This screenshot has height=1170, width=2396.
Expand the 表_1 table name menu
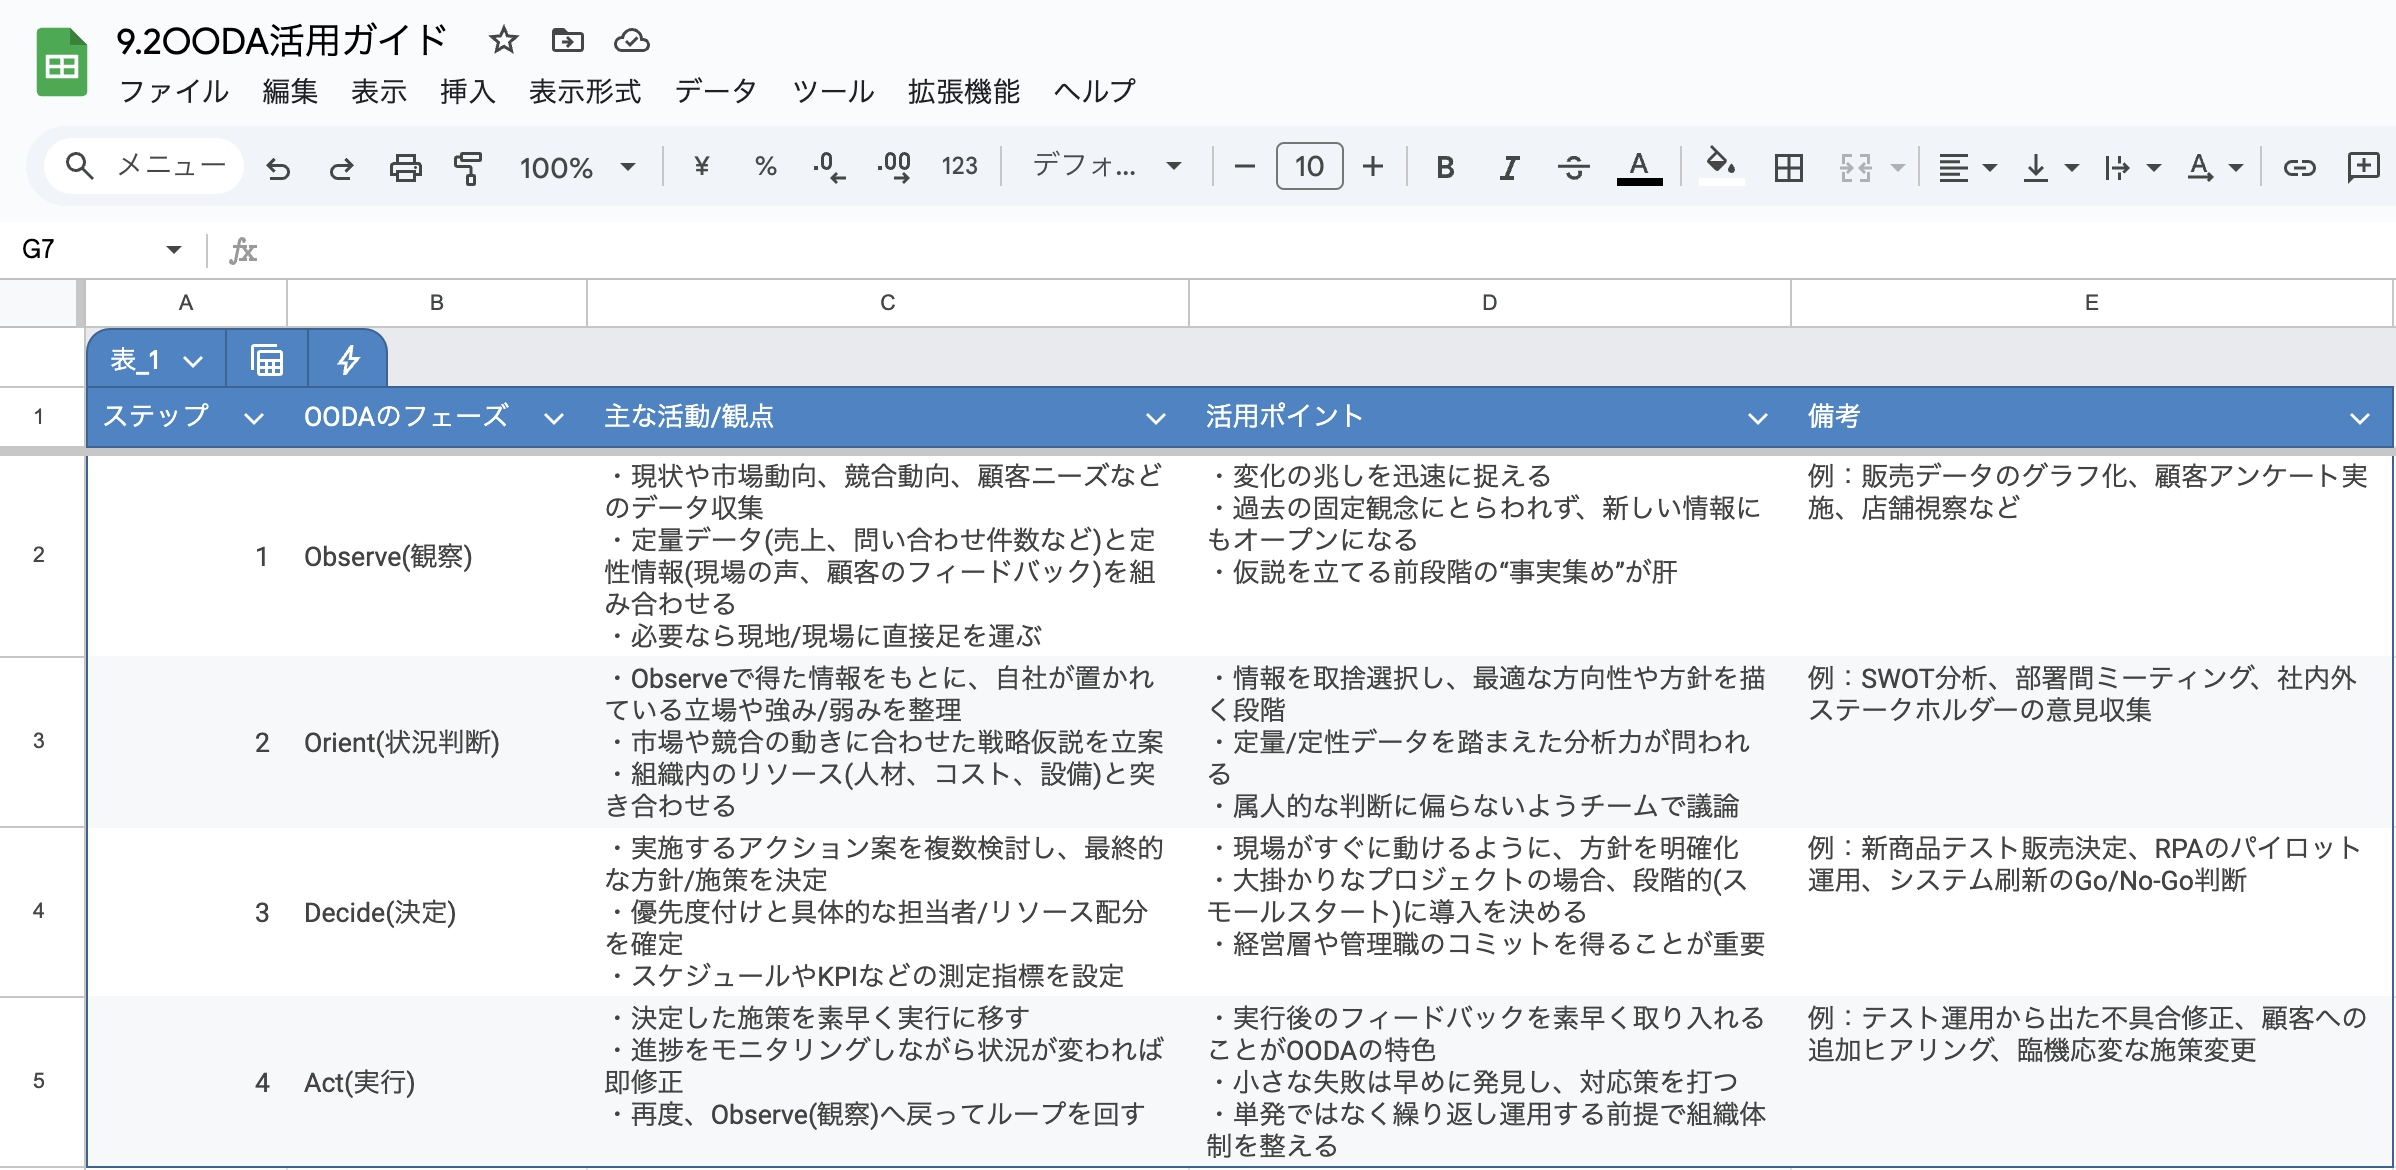195,360
